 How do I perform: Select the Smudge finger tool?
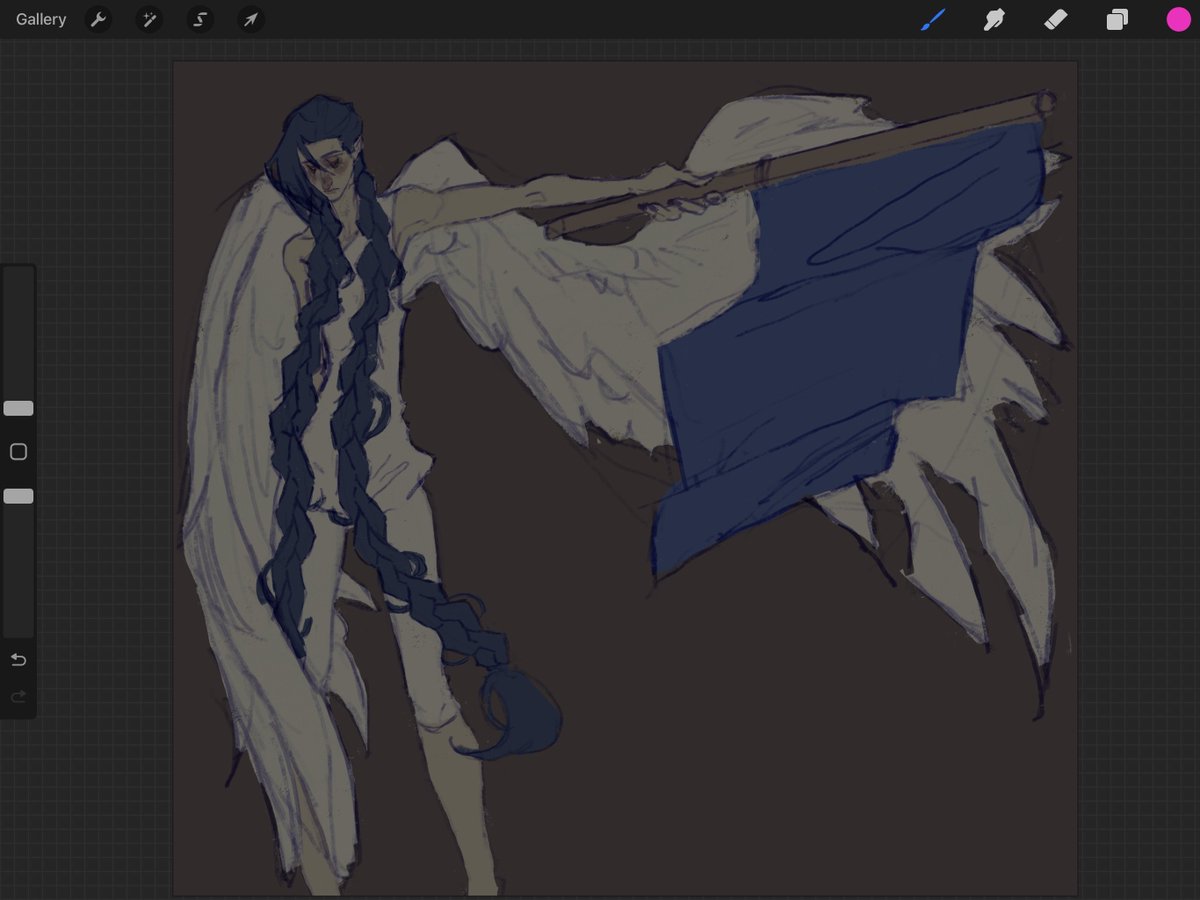pyautogui.click(x=994, y=19)
